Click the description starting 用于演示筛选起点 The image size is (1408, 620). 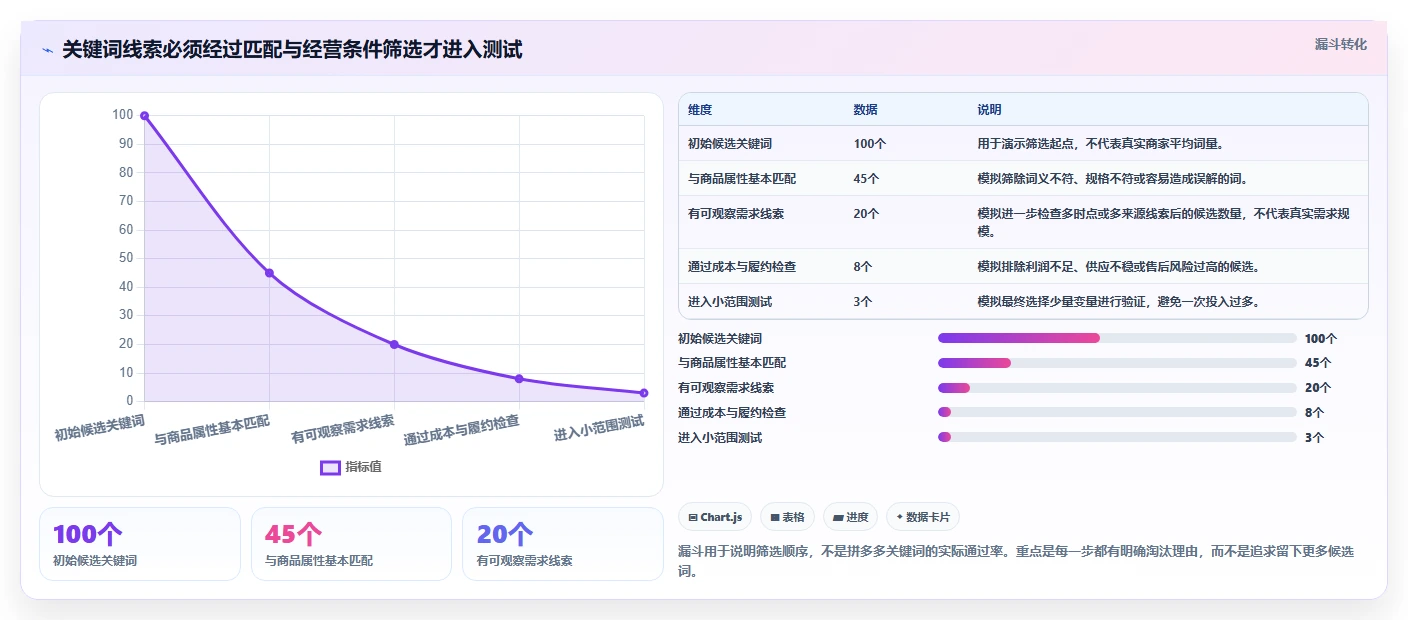pos(1101,143)
